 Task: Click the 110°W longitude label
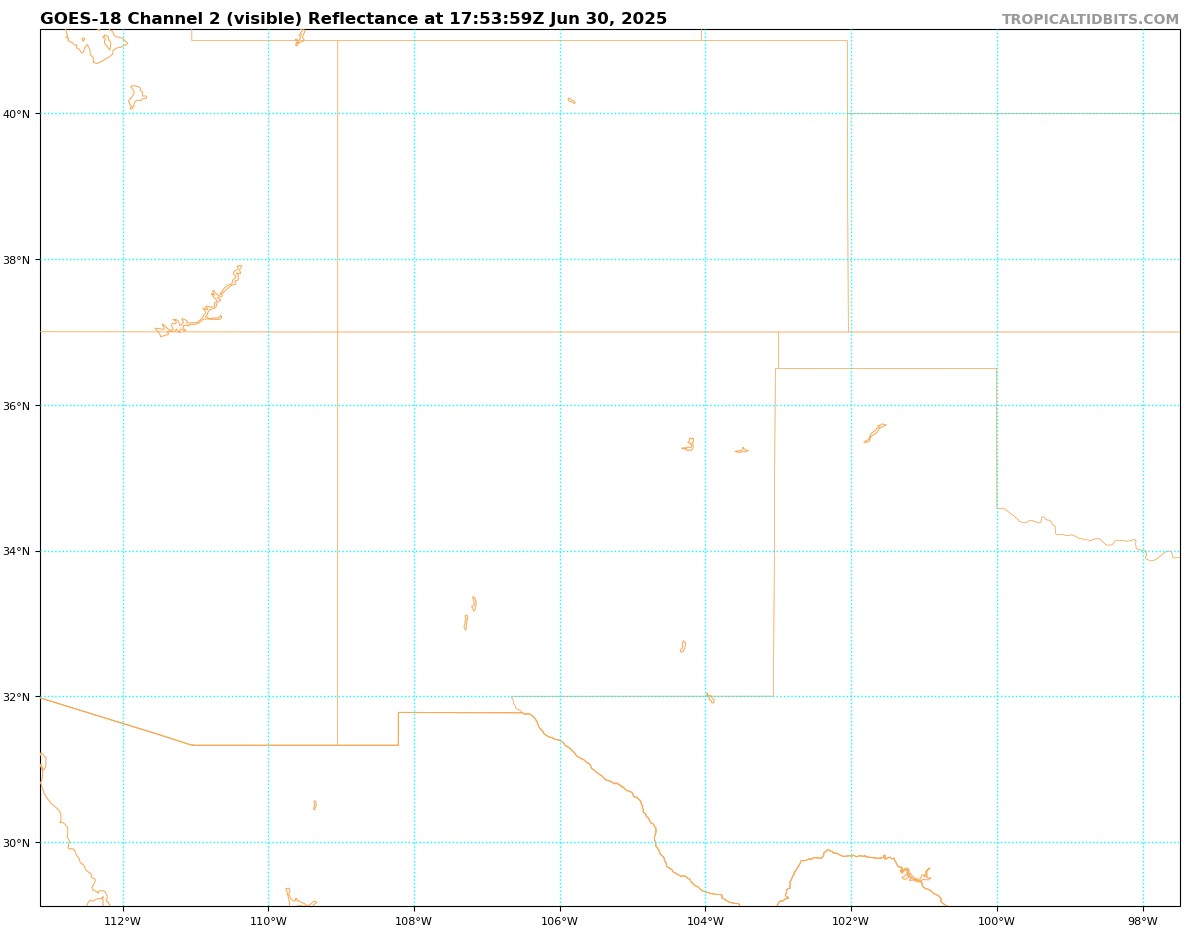(268, 921)
